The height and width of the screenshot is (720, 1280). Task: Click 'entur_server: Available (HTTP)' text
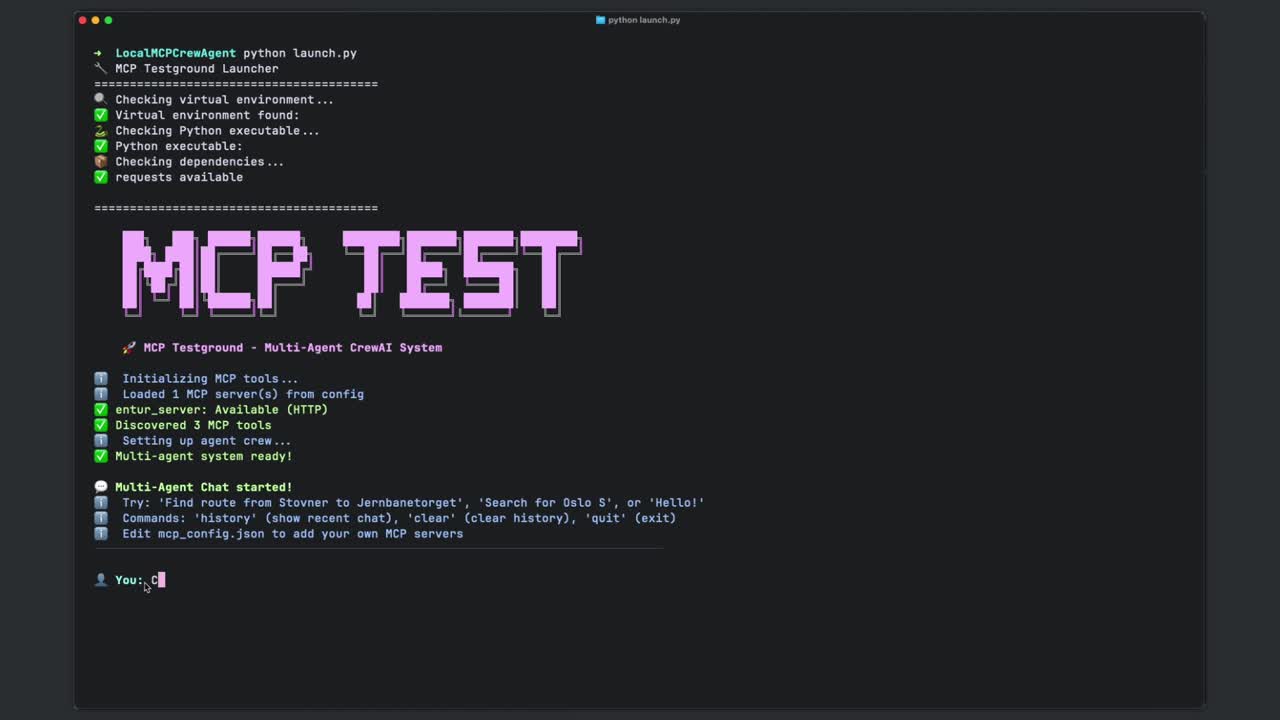[222, 410]
